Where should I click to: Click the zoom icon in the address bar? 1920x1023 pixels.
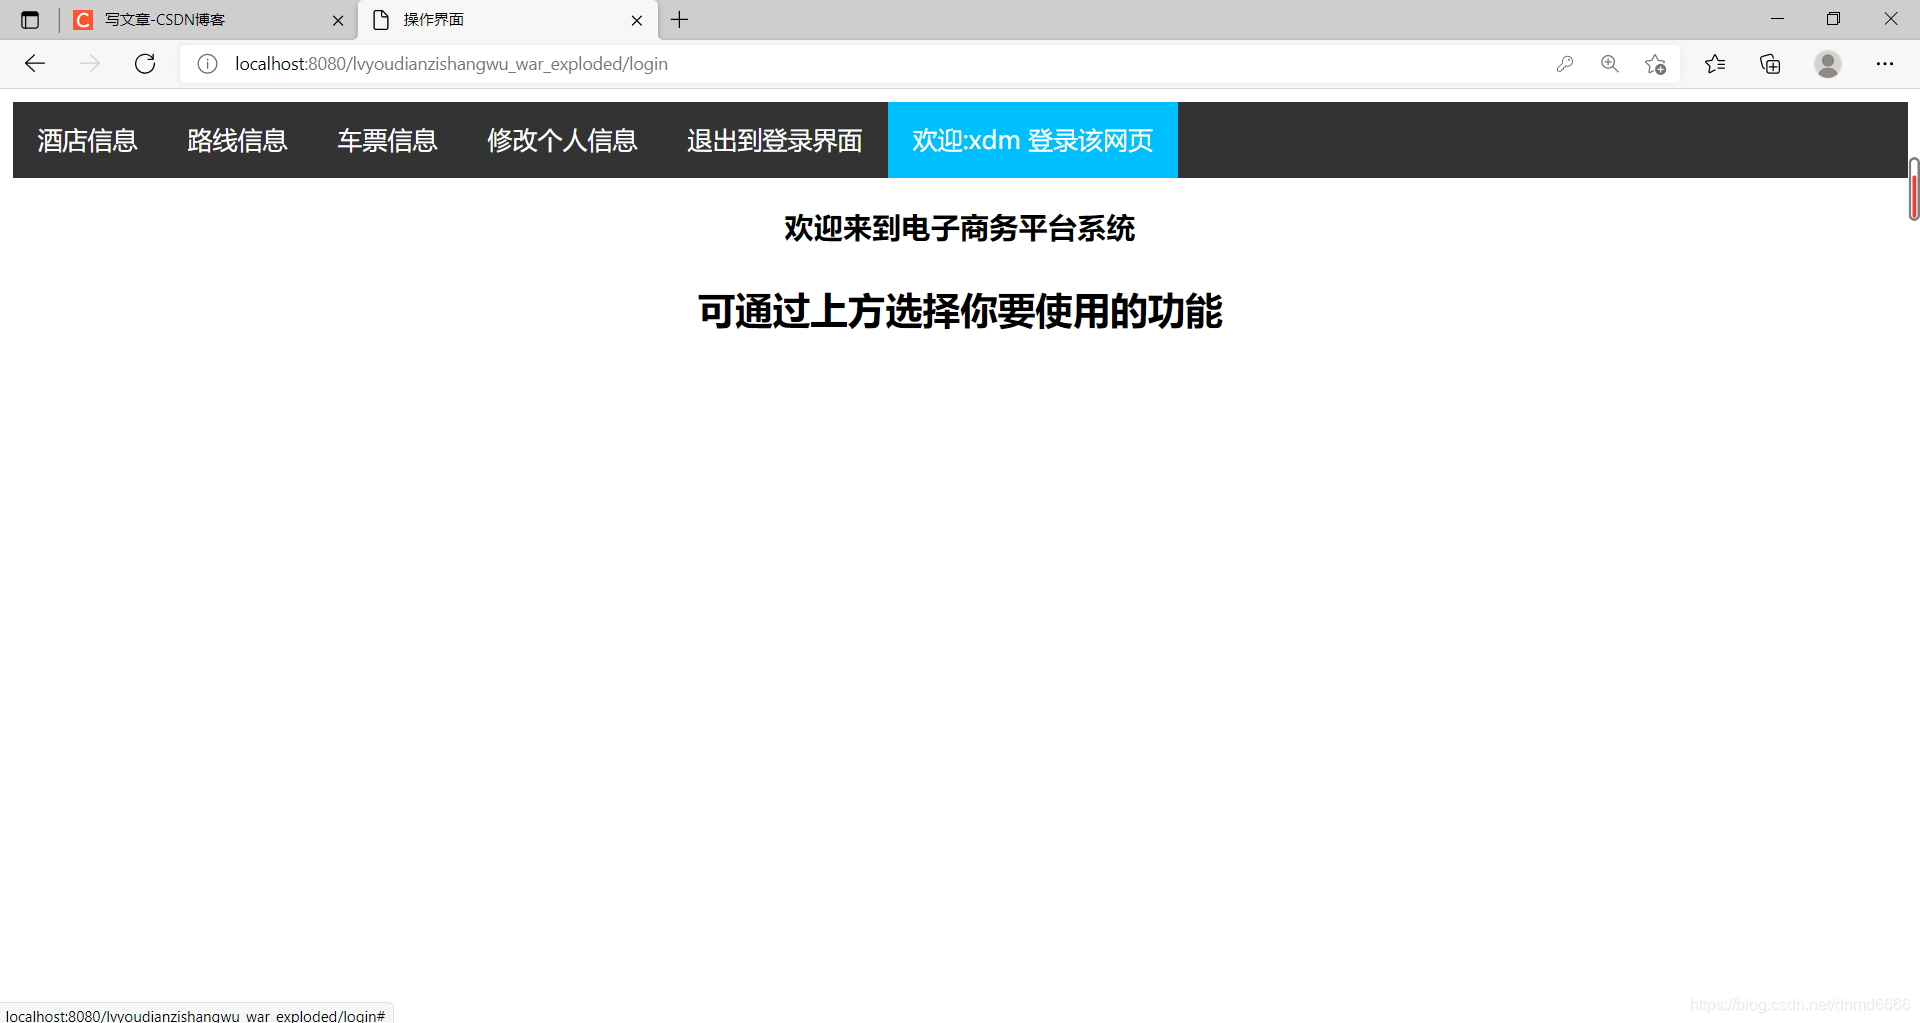pos(1610,63)
